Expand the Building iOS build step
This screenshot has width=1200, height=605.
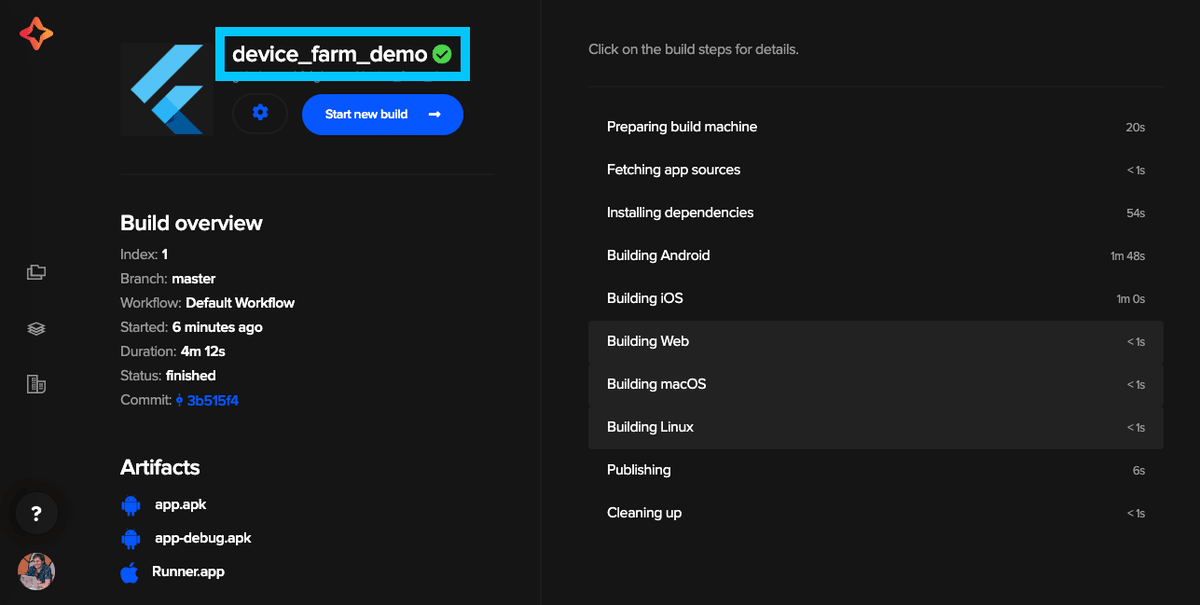click(875, 298)
